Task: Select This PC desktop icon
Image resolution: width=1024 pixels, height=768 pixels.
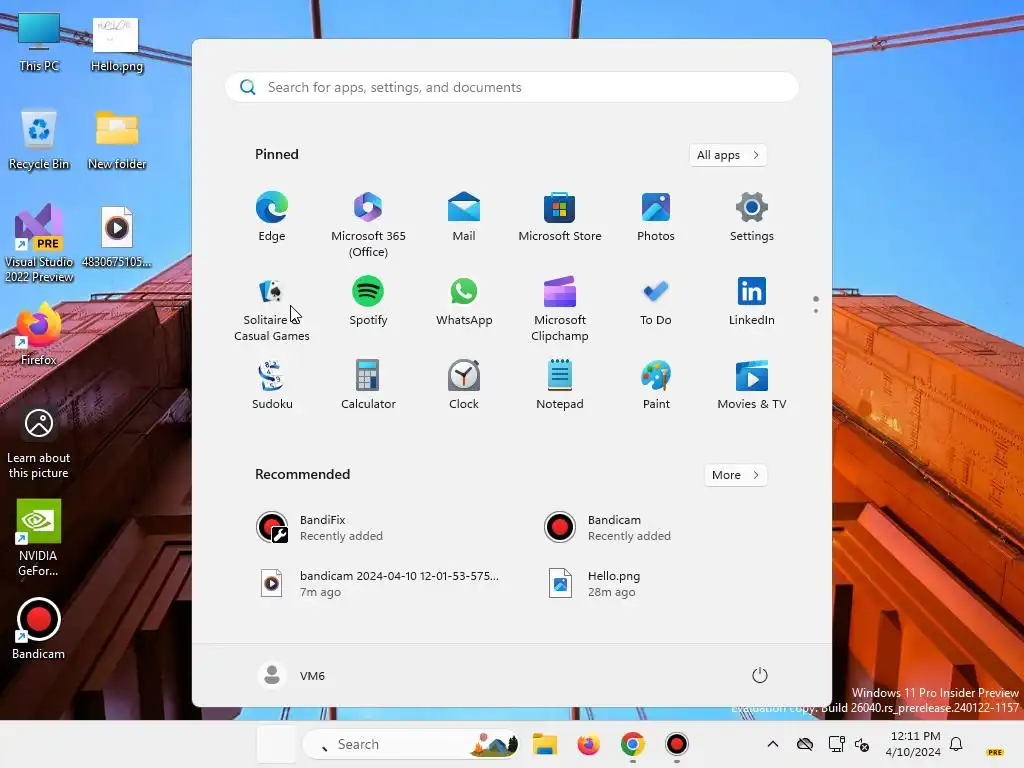Action: point(39,42)
